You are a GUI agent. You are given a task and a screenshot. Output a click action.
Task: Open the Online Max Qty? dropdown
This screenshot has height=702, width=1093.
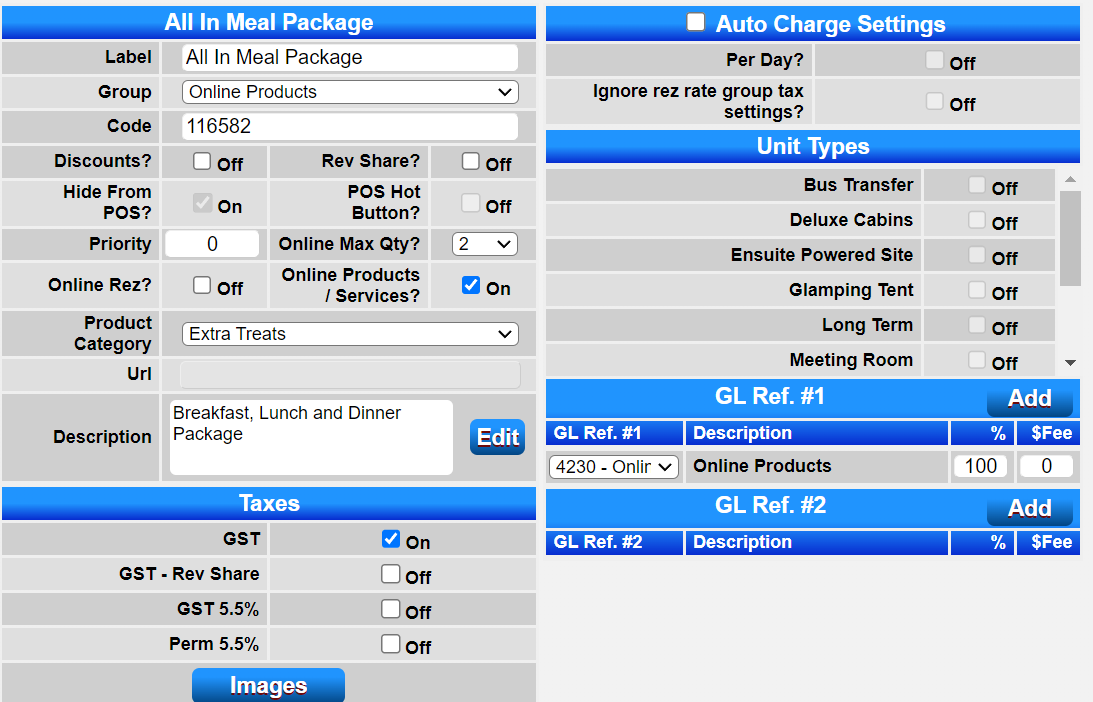(484, 244)
